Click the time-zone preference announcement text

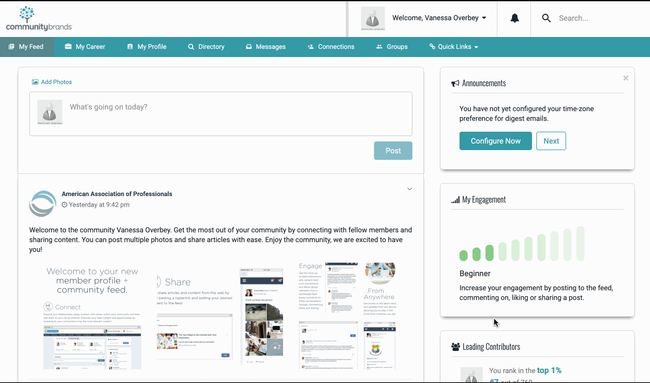(x=526, y=114)
